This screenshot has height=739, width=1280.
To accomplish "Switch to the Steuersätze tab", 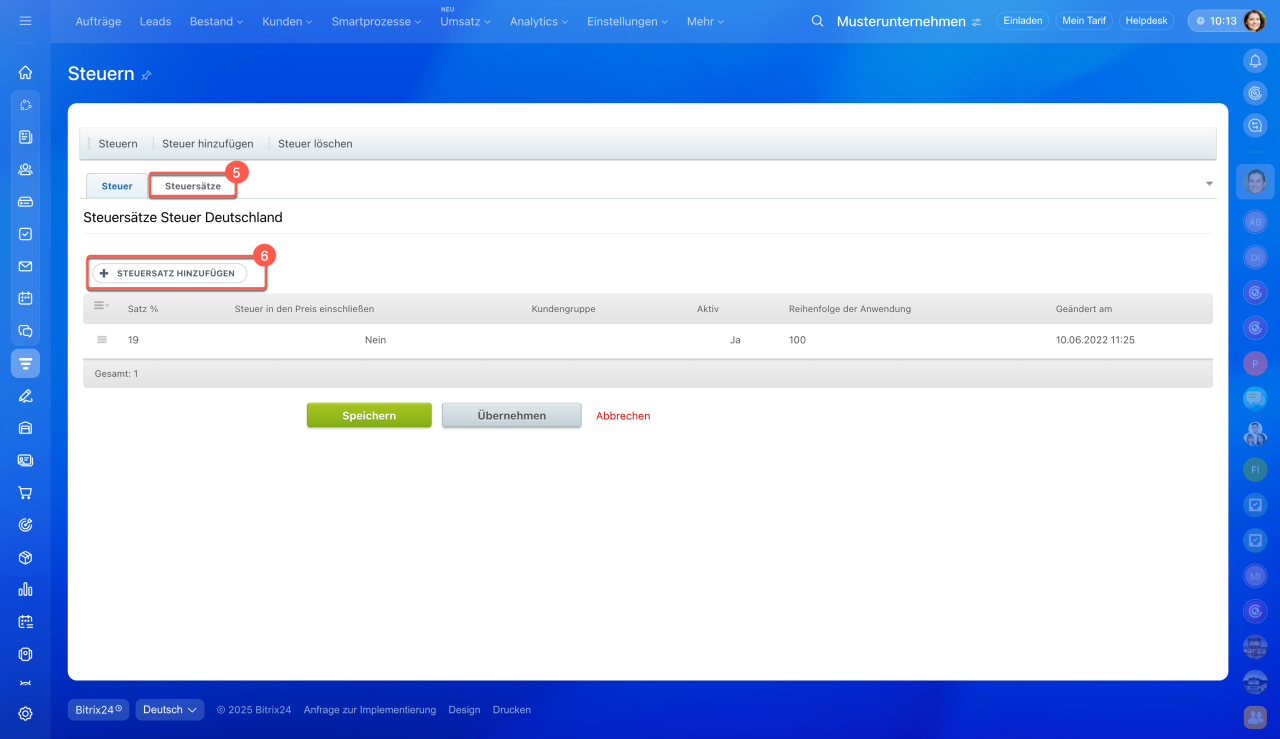I will (193, 186).
